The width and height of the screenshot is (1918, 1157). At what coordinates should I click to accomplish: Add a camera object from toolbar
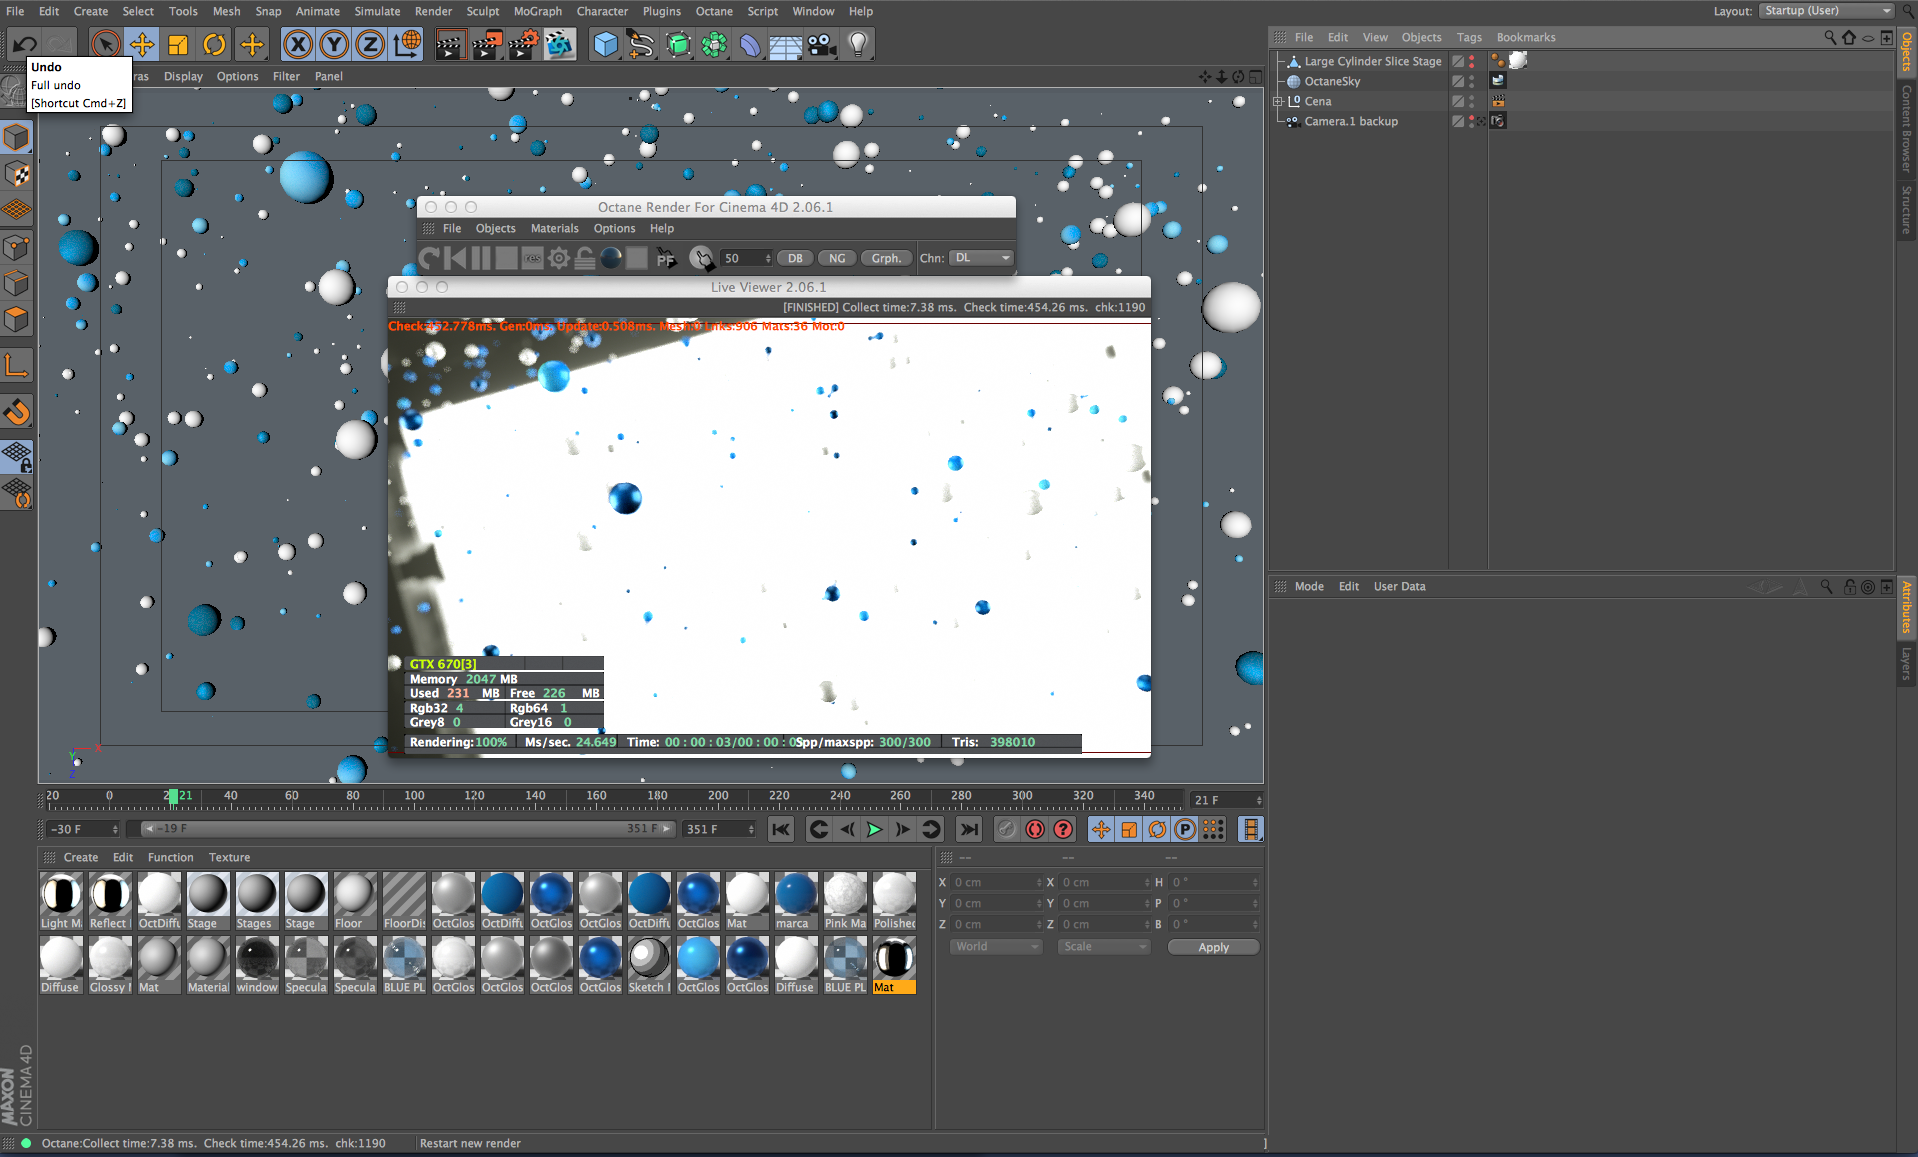point(822,44)
